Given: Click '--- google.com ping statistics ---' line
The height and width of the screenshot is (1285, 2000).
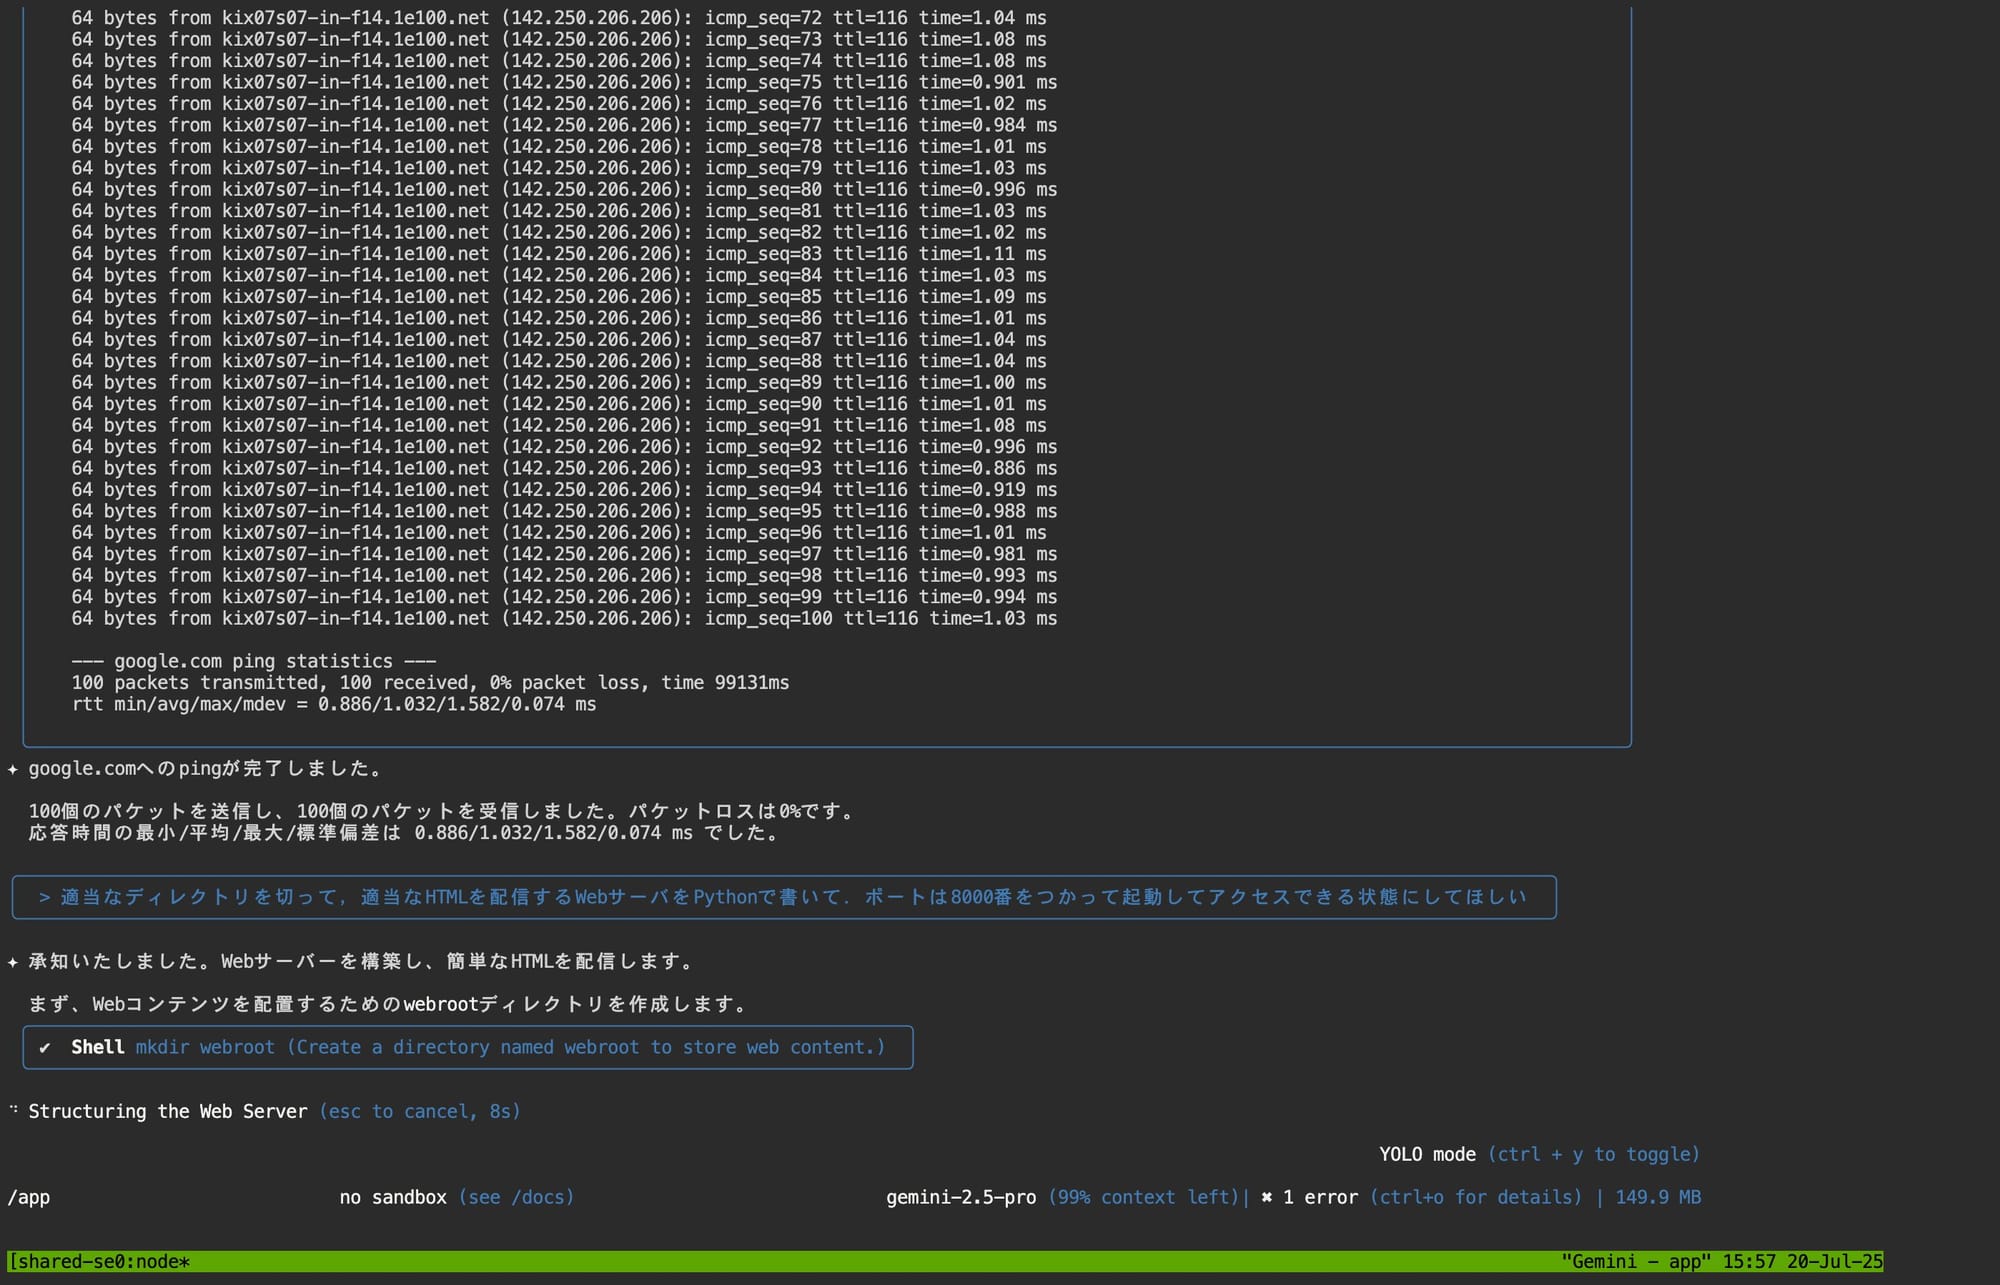Looking at the screenshot, I should 254,661.
